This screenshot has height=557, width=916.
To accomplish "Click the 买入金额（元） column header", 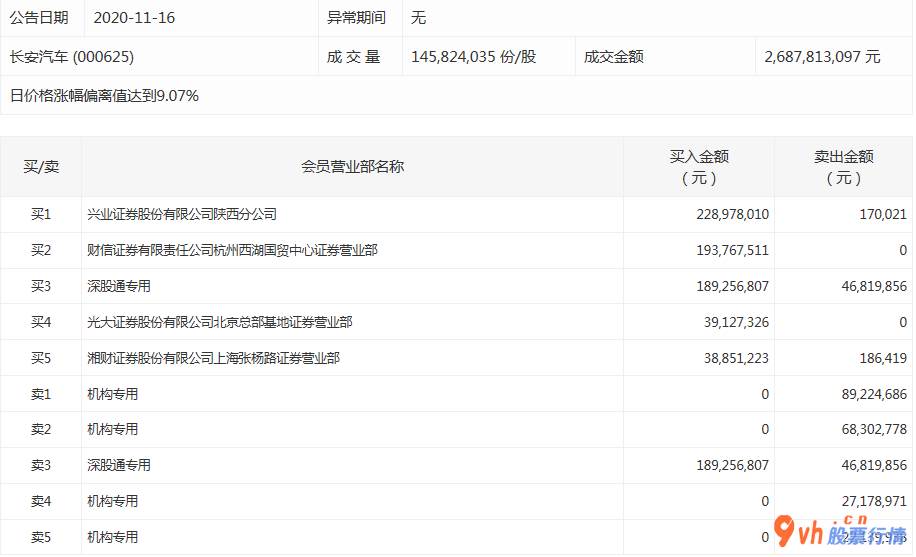I will tap(699, 167).
